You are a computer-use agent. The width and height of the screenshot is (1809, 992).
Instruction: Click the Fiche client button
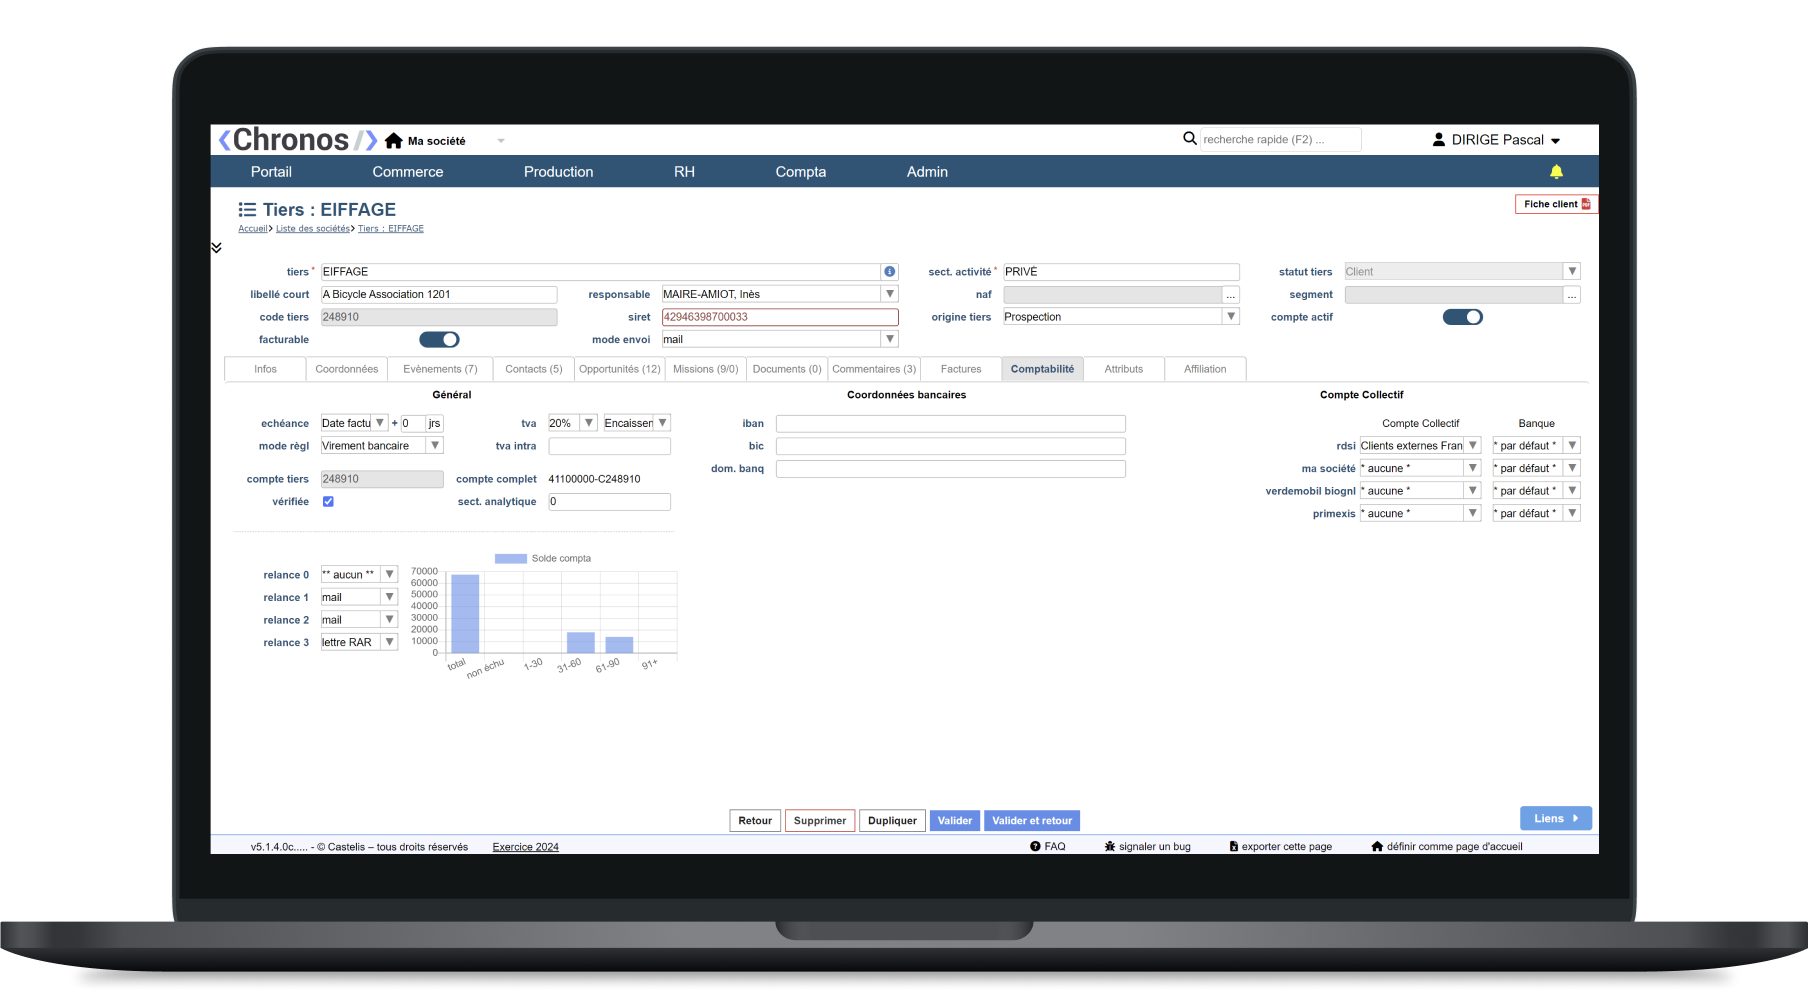[x=1557, y=204]
